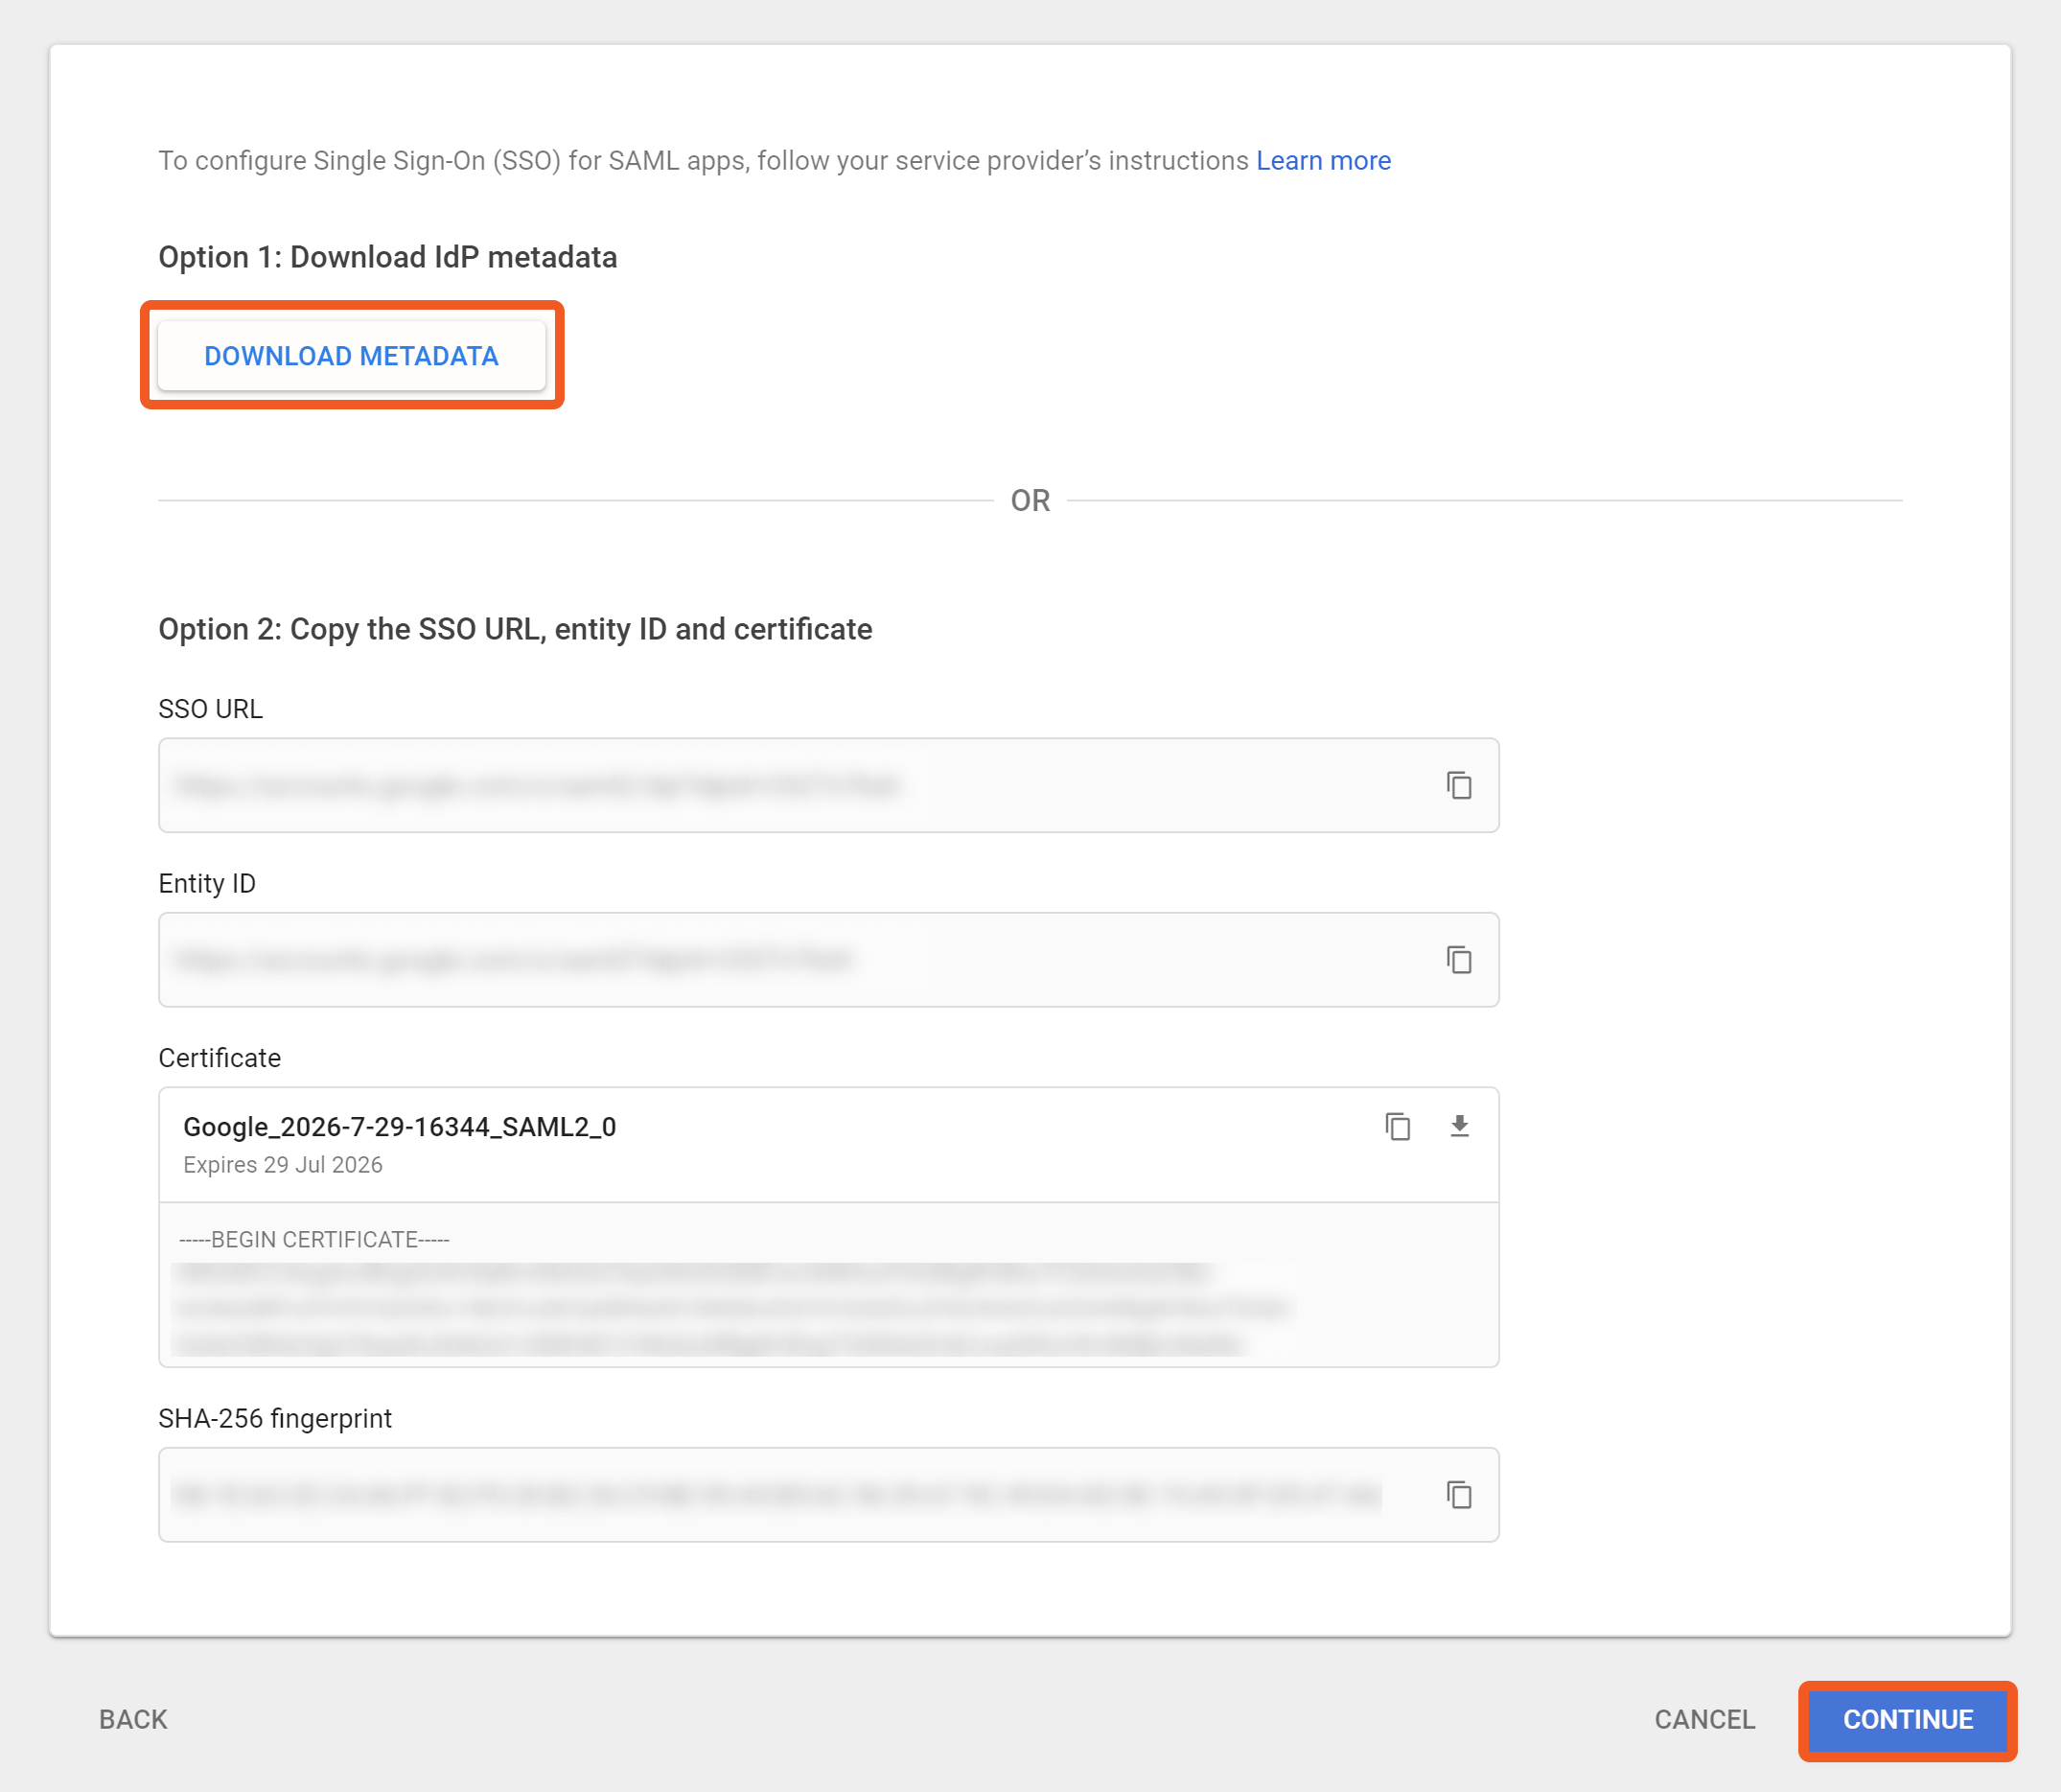2061x1792 pixels.
Task: Go back to the previous step
Action: tap(133, 1719)
